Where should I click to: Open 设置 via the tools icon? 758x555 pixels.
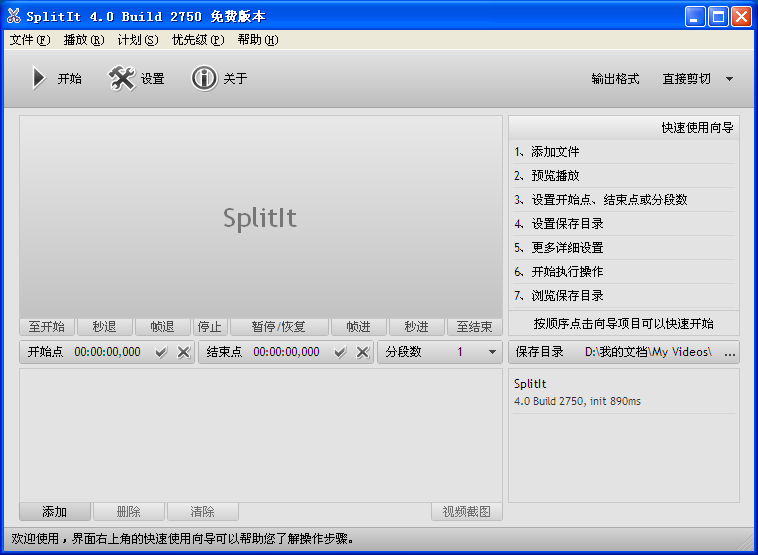(121, 78)
